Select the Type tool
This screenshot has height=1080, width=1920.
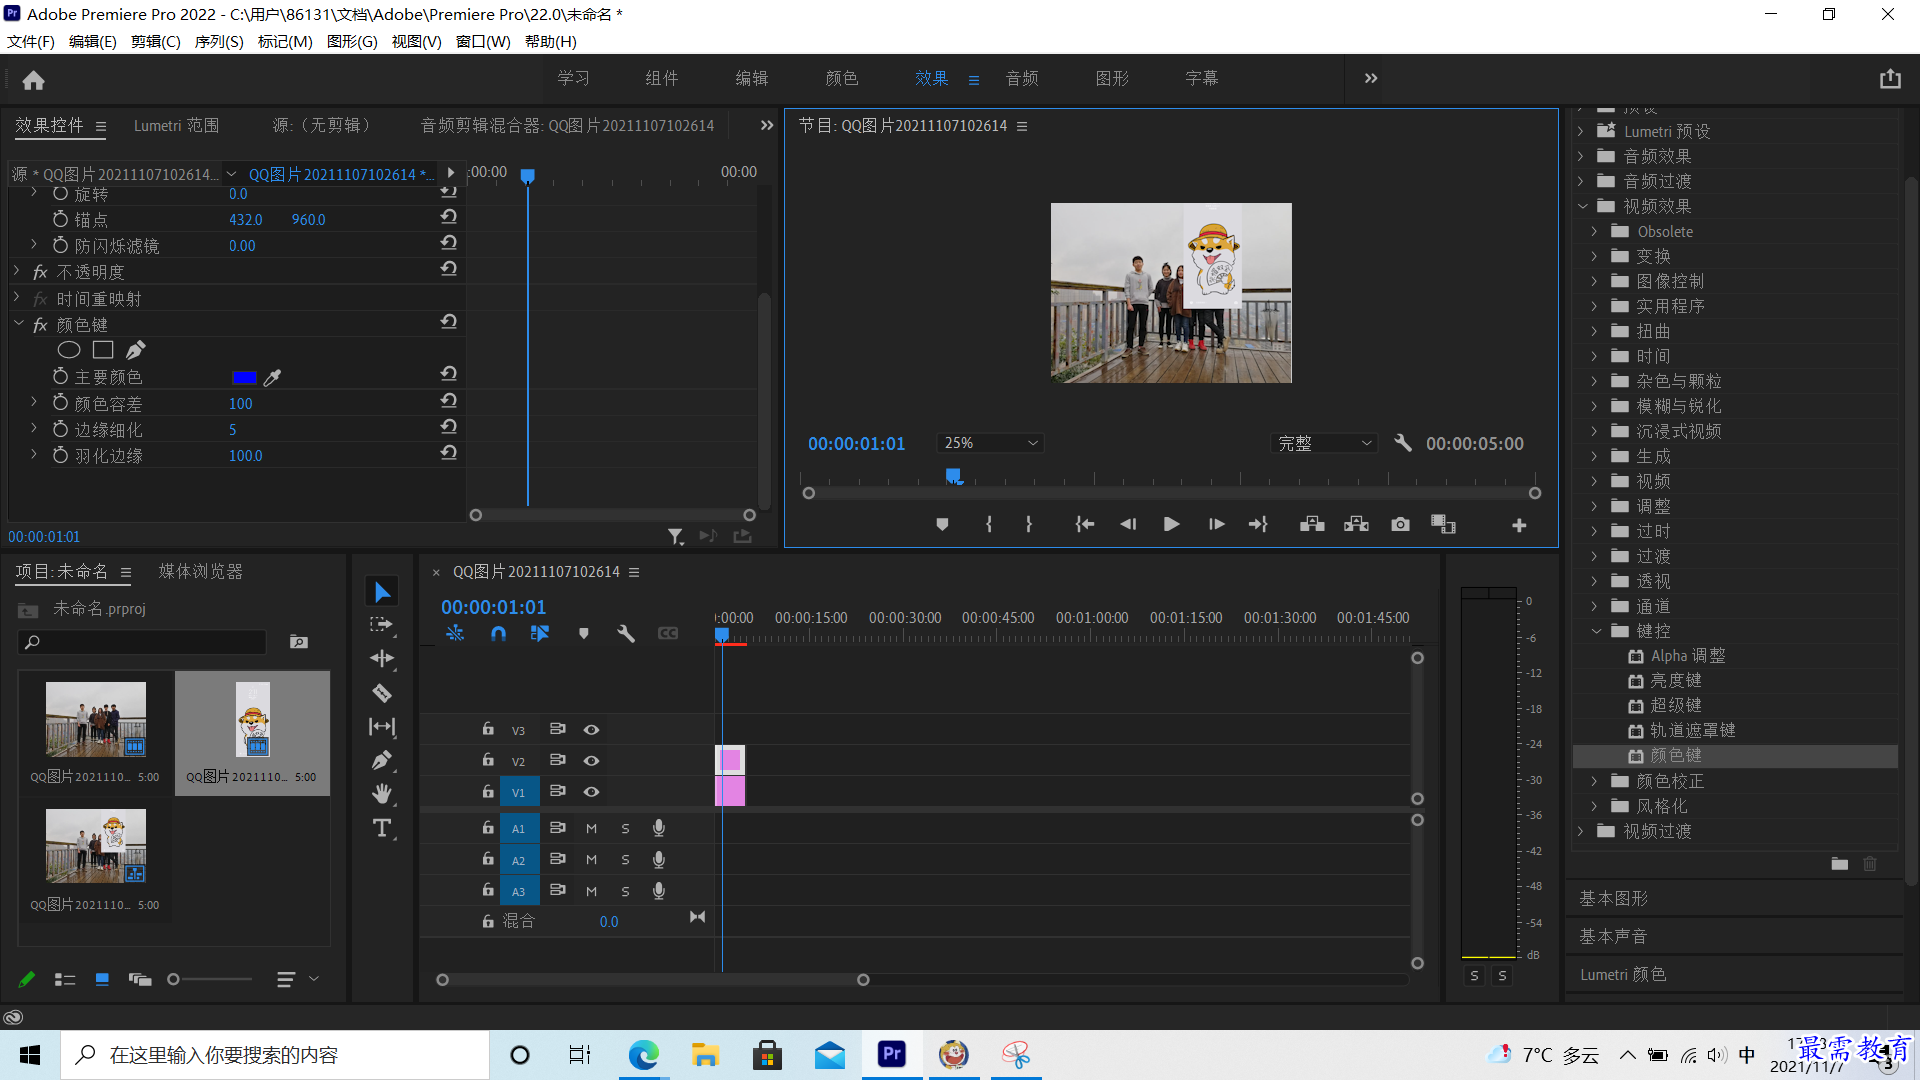point(382,828)
